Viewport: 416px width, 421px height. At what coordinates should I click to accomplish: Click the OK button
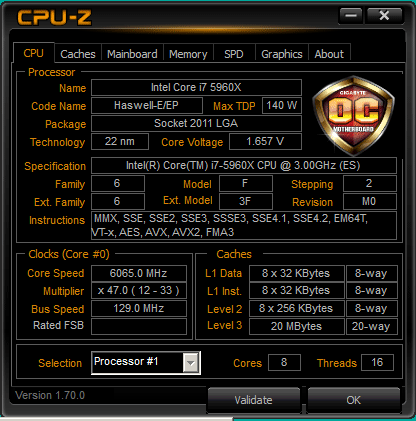point(353,400)
